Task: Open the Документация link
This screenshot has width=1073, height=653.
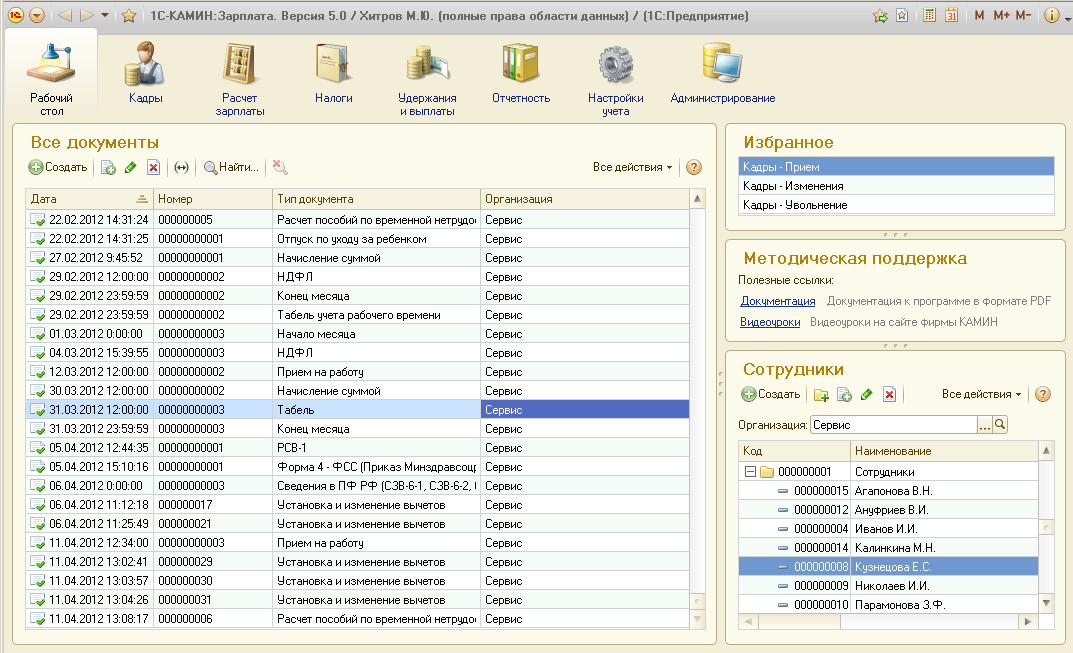Action: click(x=777, y=301)
